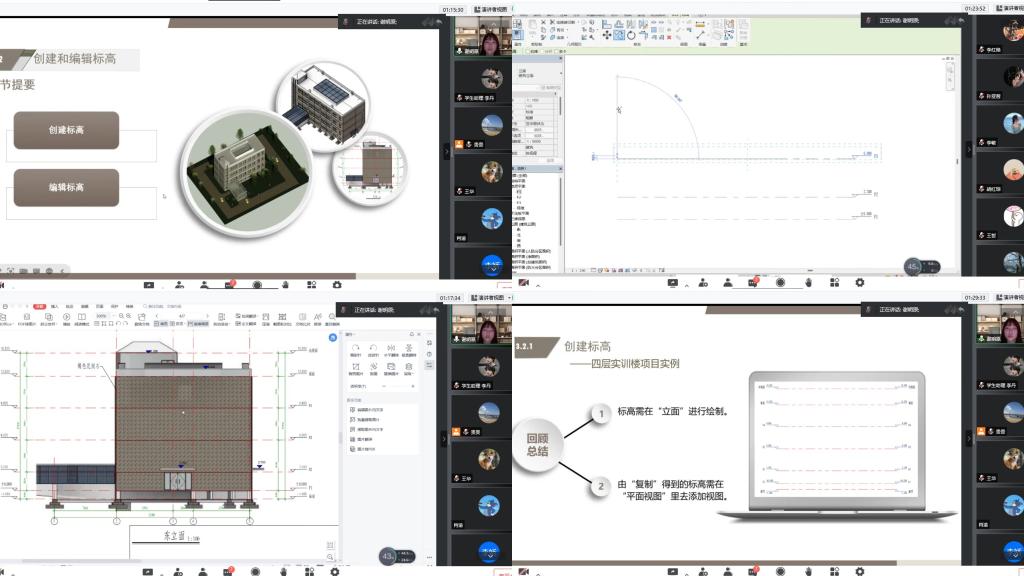Click magnifier icon at PDF viewer bottom-right corner
1024x576 pixels.
click(330, 559)
